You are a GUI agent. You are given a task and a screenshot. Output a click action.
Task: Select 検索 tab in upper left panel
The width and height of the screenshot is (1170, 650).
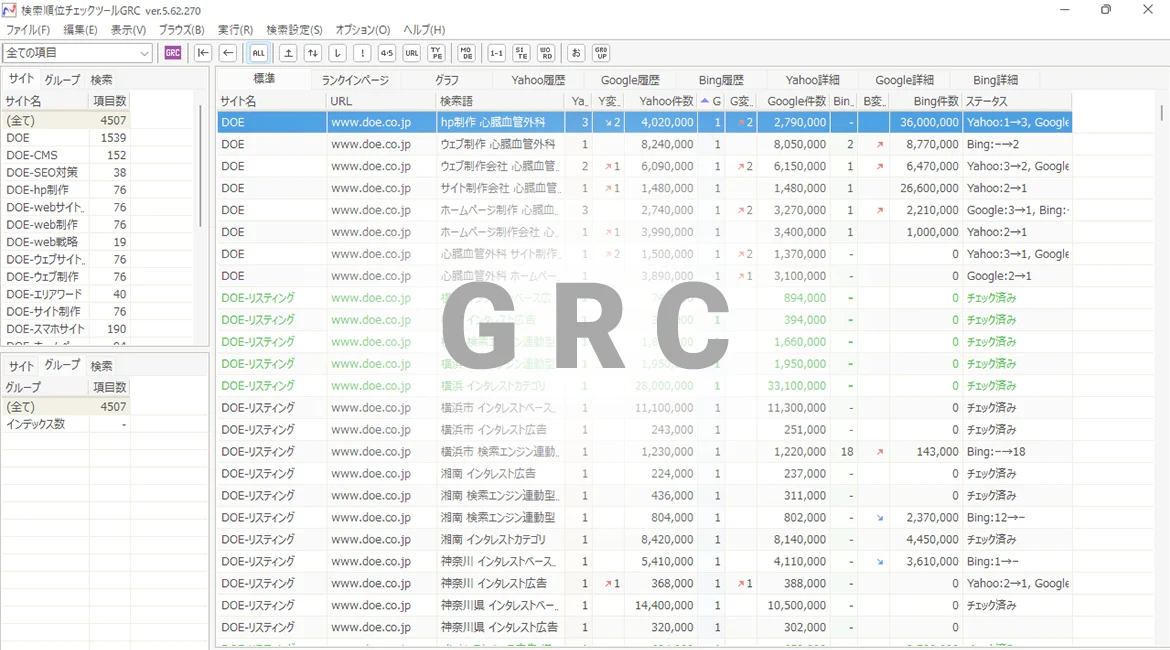(x=101, y=80)
